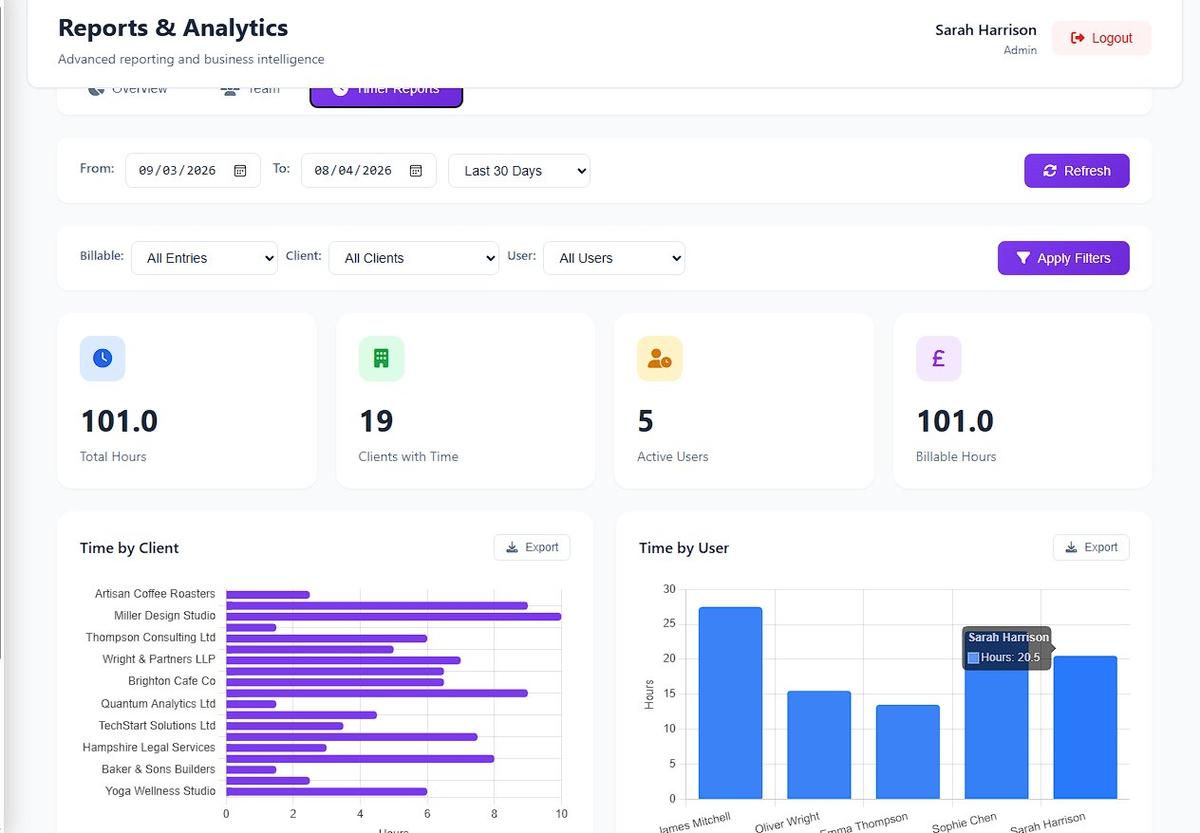Click the download icon on Time by Client Export

[x=513, y=547]
